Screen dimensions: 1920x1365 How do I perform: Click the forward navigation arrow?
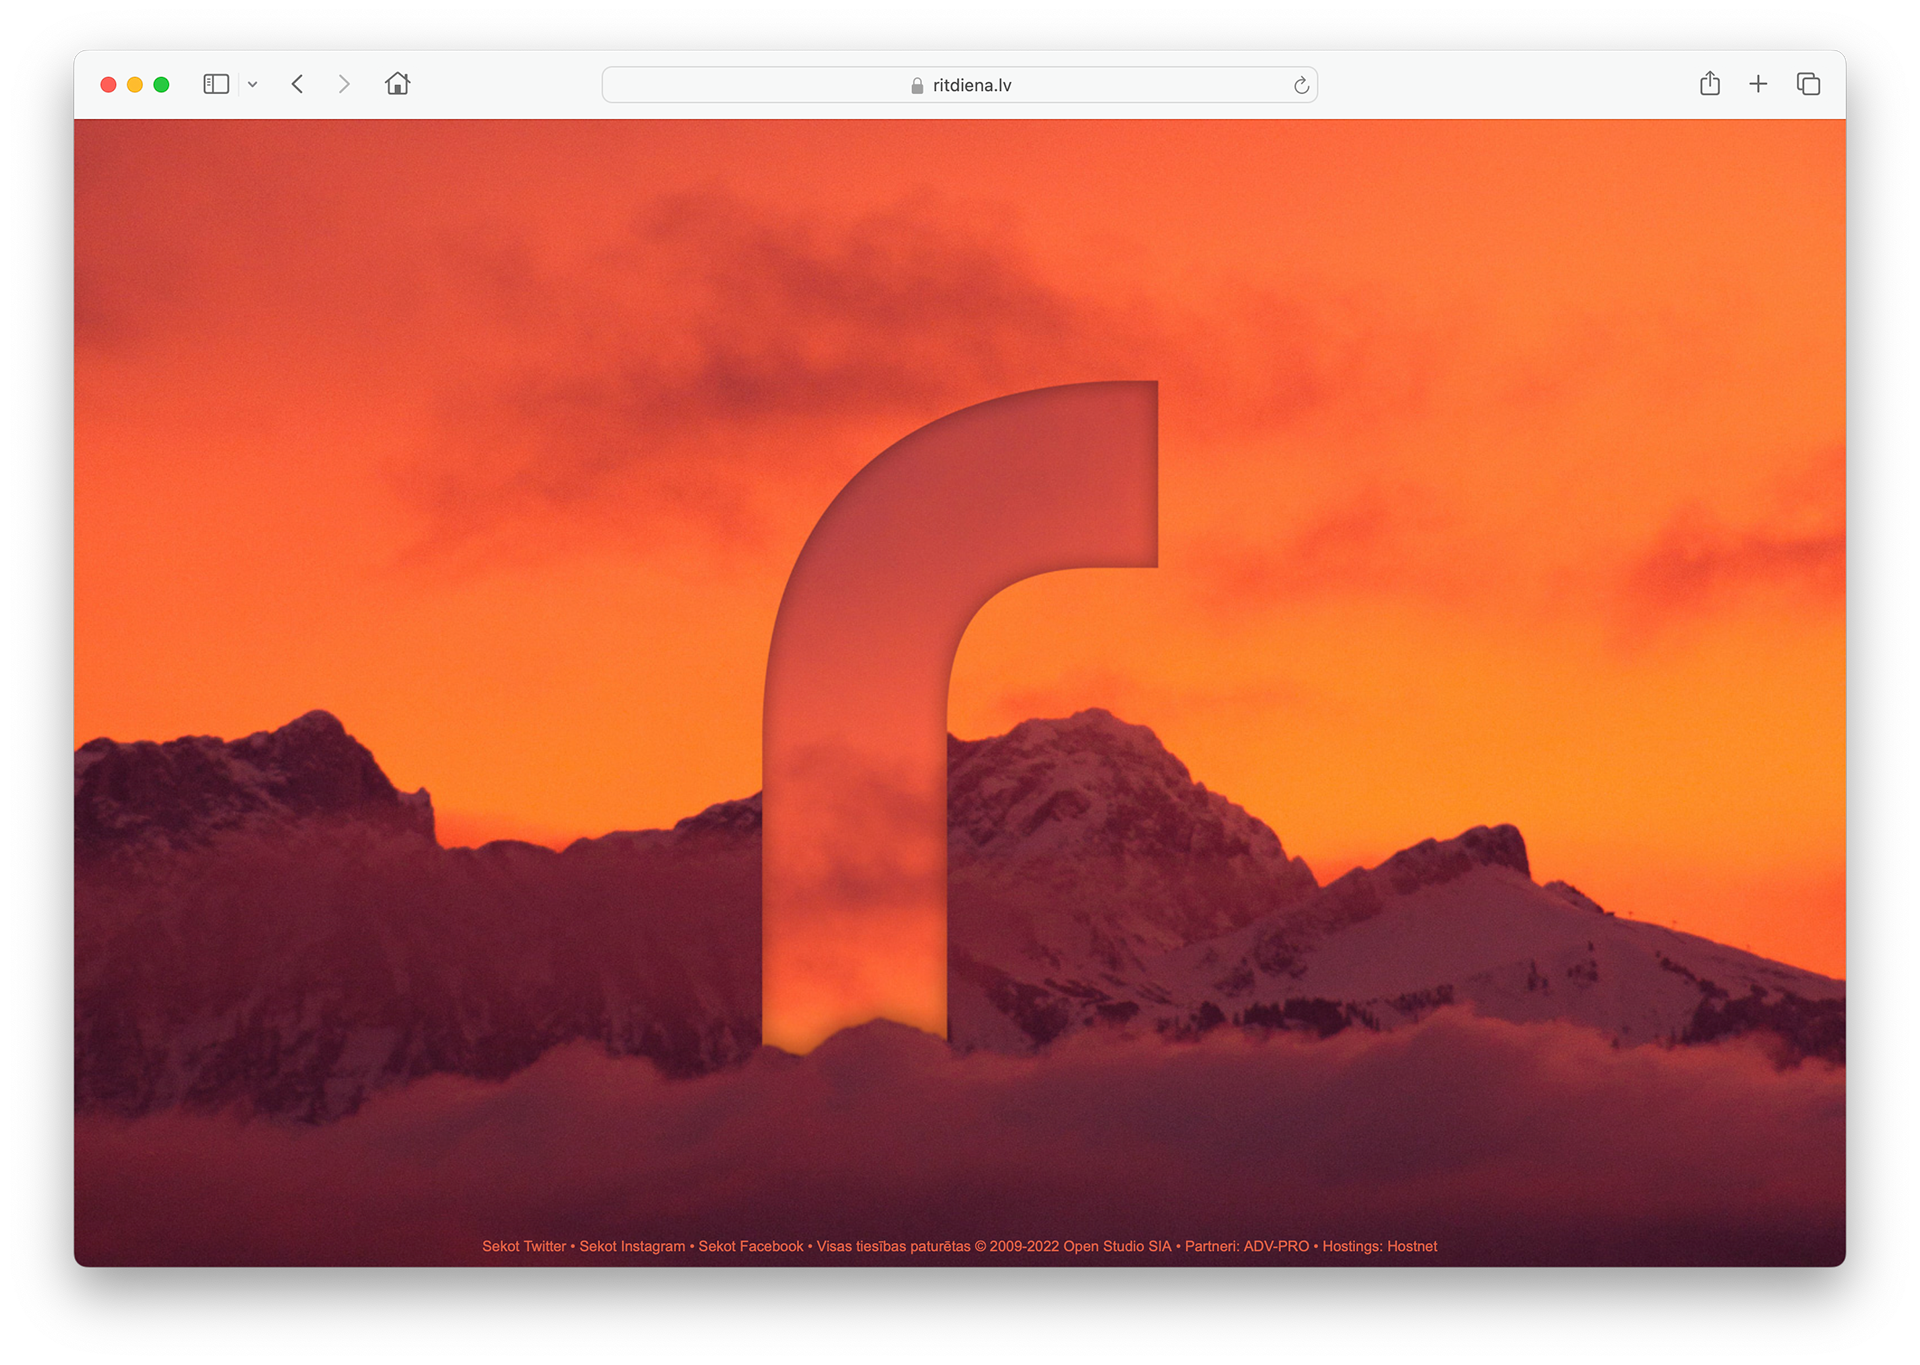pyautogui.click(x=344, y=85)
